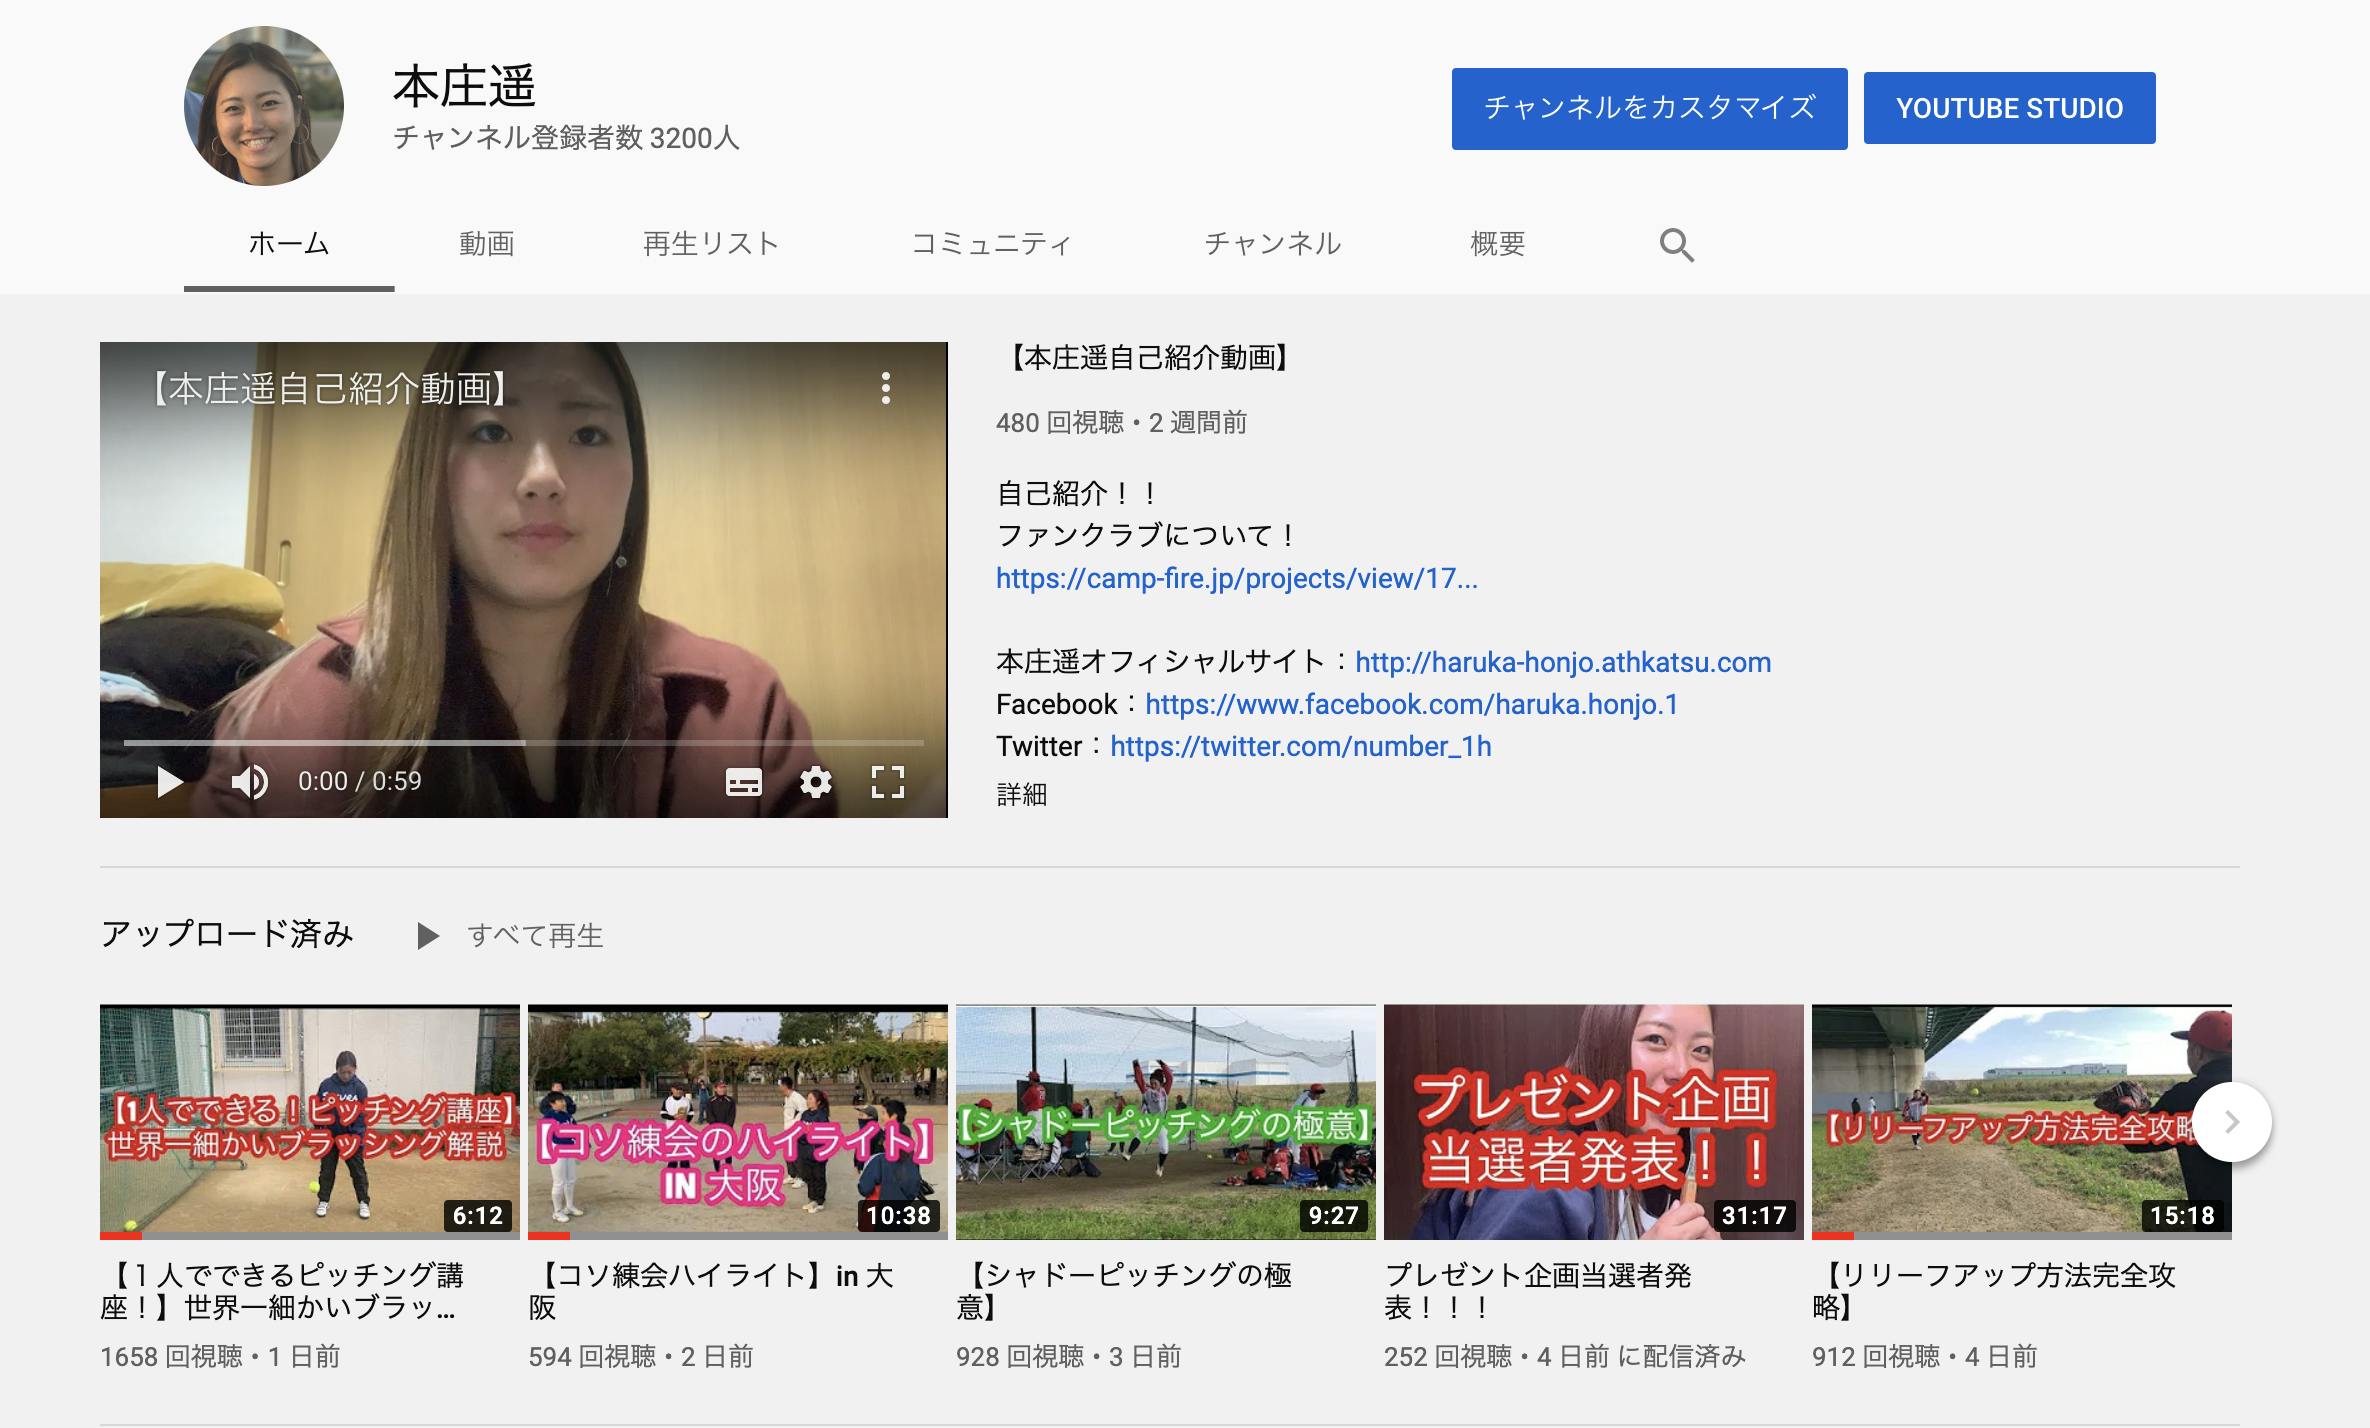Mute the video with speaker icon
The image size is (2370, 1428).
(249, 781)
